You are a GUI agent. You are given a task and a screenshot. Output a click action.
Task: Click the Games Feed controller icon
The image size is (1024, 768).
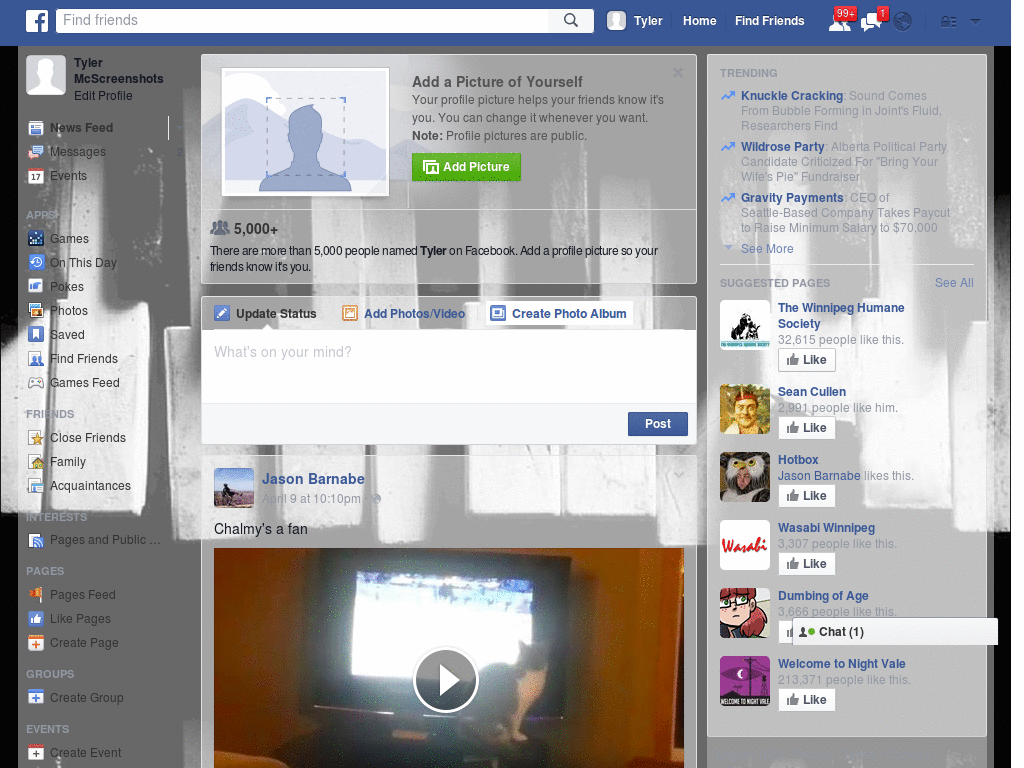click(x=36, y=383)
